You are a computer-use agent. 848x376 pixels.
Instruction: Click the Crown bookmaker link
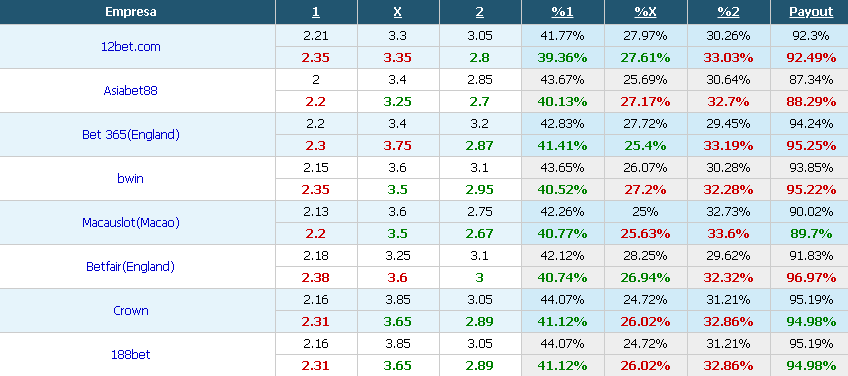(130, 311)
